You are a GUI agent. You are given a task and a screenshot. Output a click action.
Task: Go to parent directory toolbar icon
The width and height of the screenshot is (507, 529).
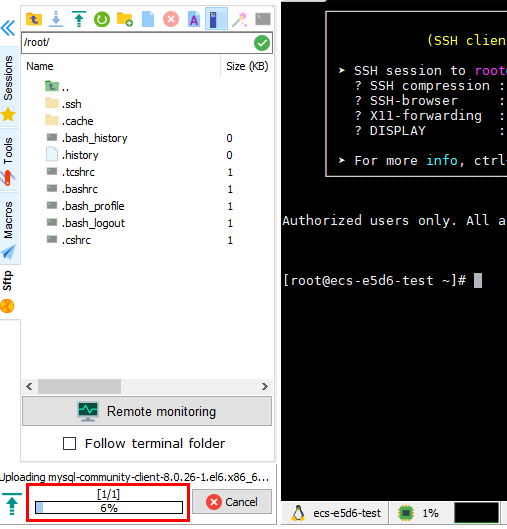click(x=34, y=19)
